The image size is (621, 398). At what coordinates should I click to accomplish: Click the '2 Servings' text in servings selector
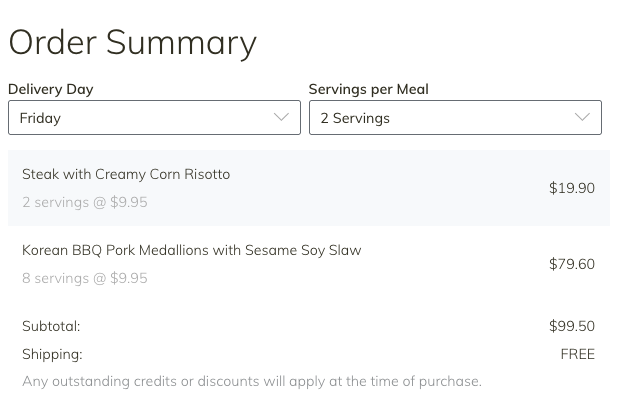click(x=355, y=118)
